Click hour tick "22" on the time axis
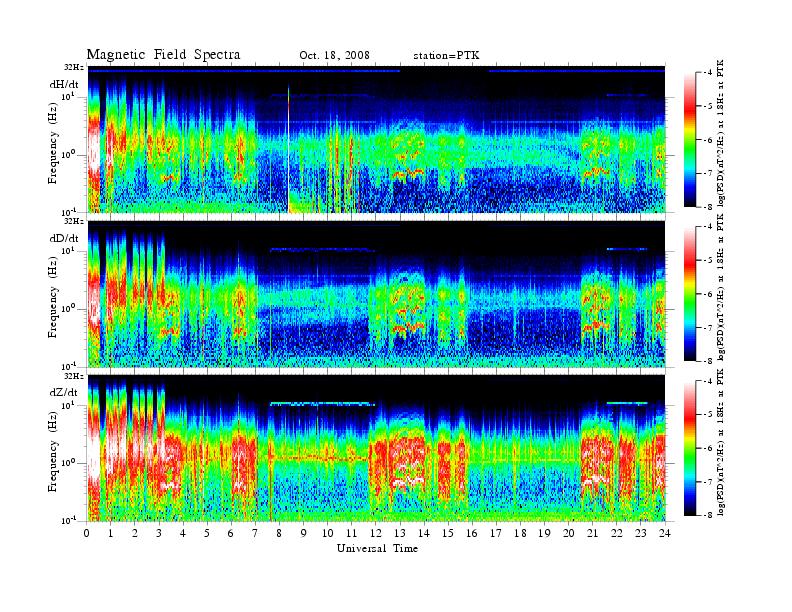The height and width of the screenshot is (612, 792). [x=617, y=533]
